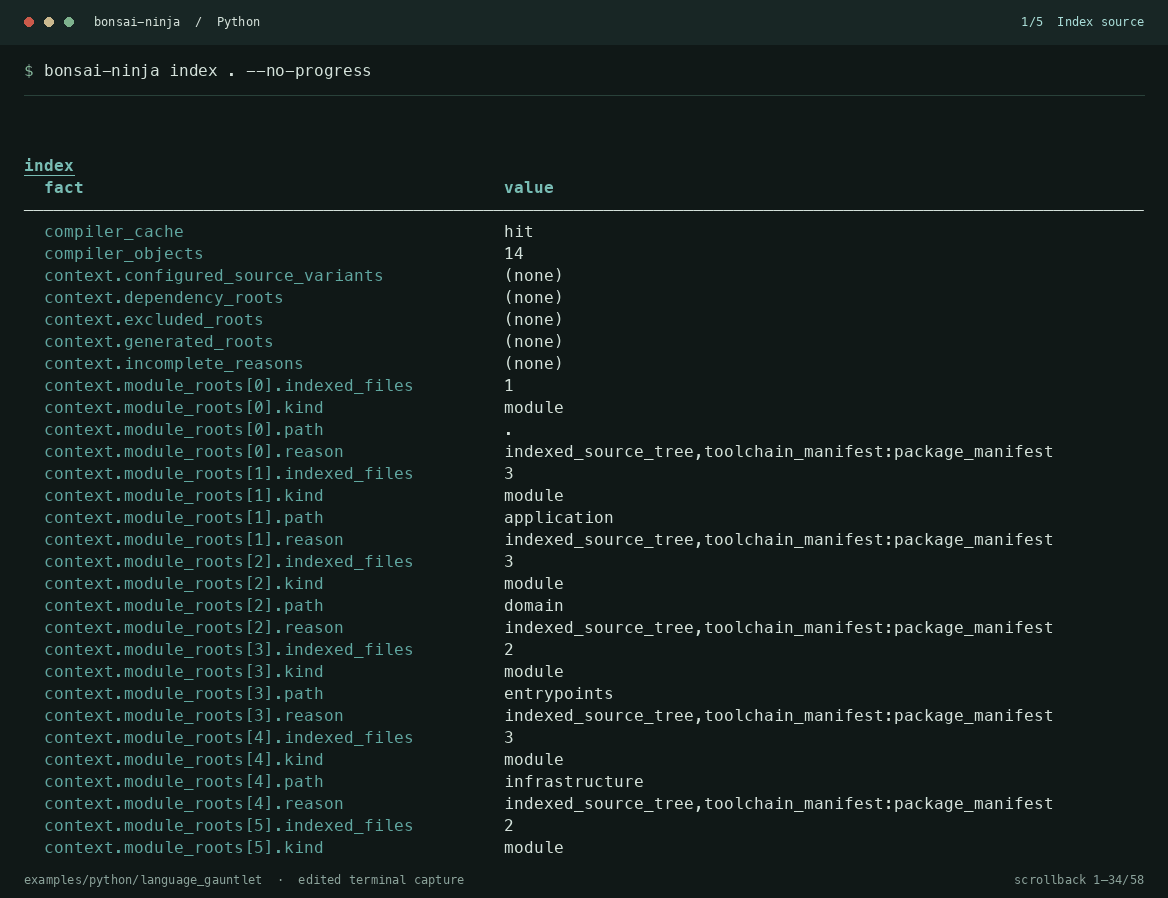Select the compiler_objects fact row
Screen dimensions: 1168x898
tap(124, 254)
